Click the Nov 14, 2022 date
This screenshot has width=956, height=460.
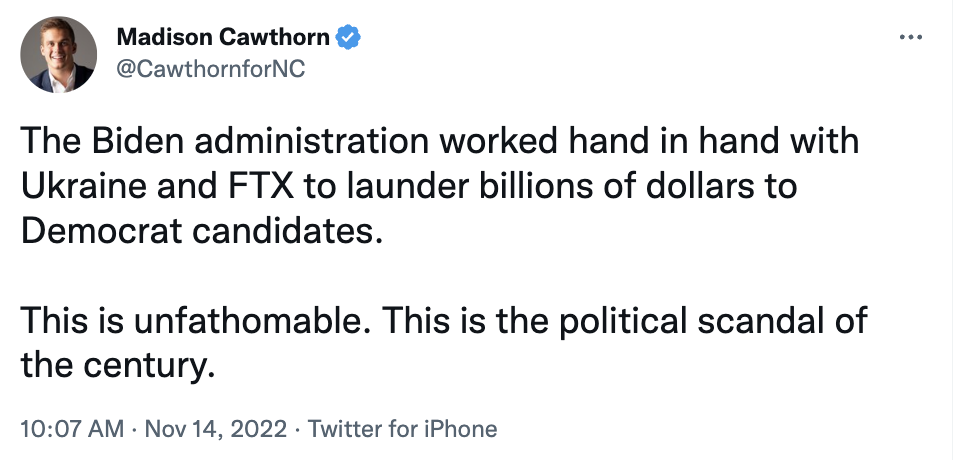coord(216,429)
